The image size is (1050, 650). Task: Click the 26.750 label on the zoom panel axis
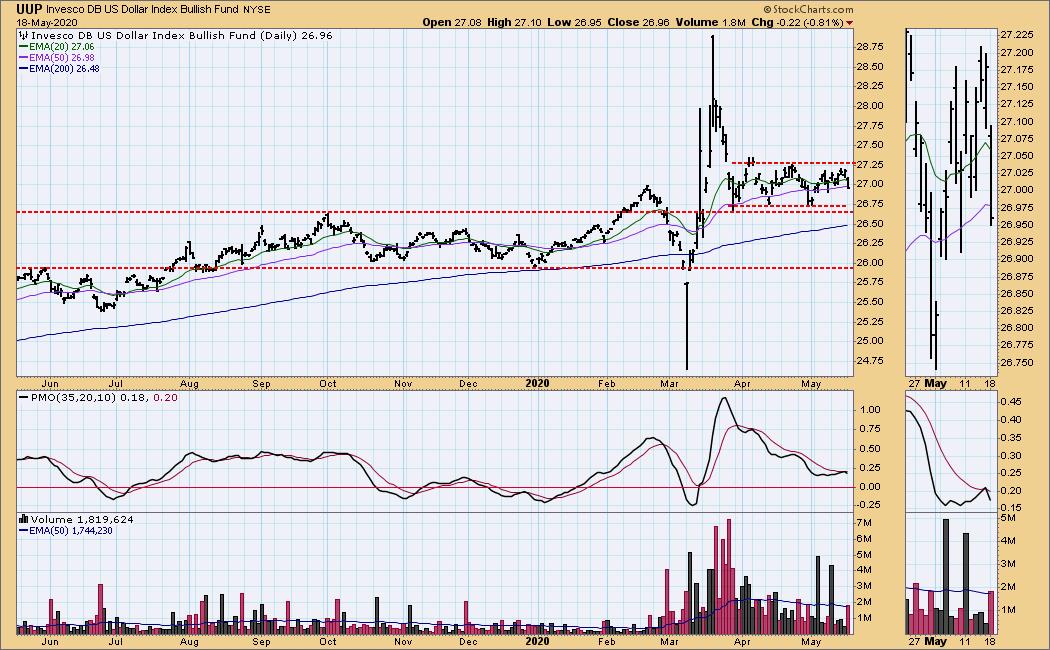(1016, 362)
